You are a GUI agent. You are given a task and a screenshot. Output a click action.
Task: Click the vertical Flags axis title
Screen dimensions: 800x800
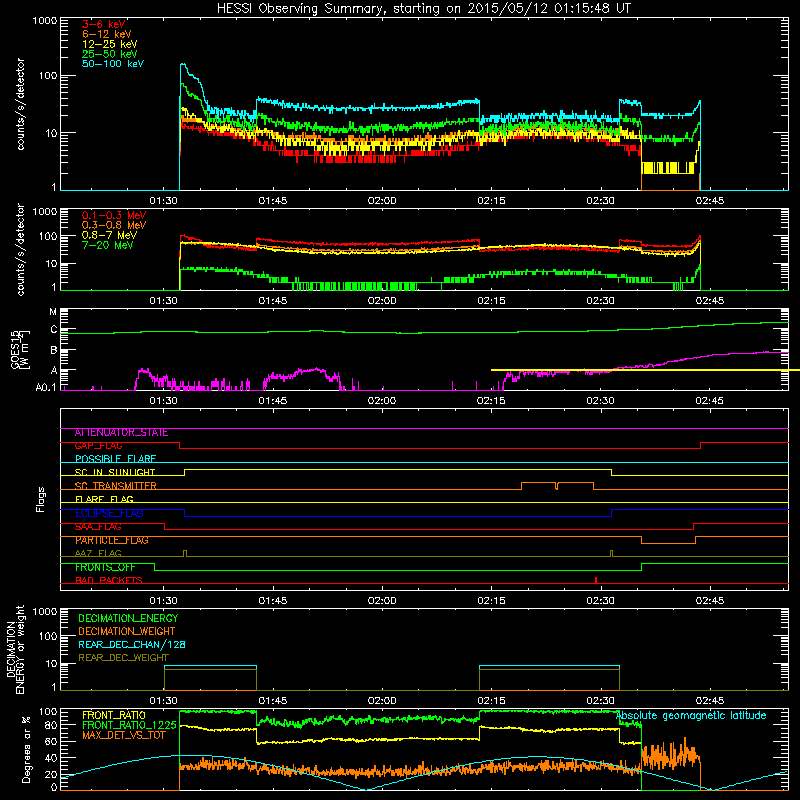tap(41, 499)
